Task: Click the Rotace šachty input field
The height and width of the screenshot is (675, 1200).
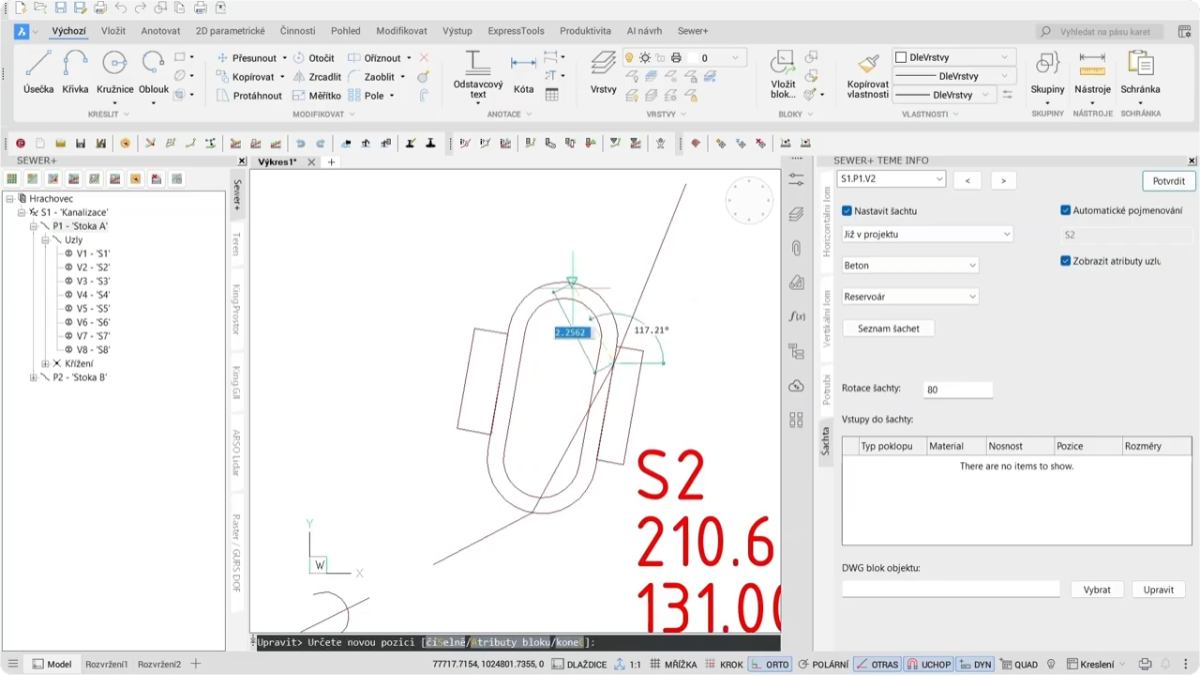Action: 957,390
